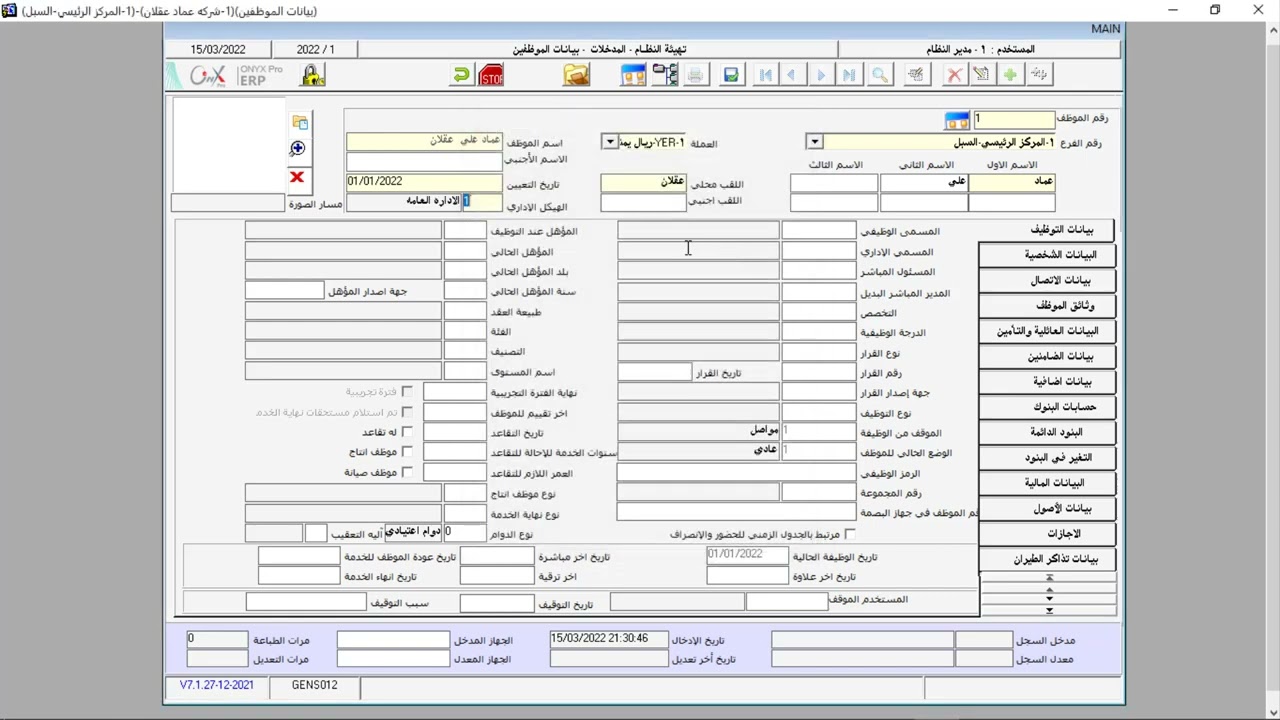Click the rightmost toolbar icon after the plus
The image size is (1280, 720).
pos(1039,75)
